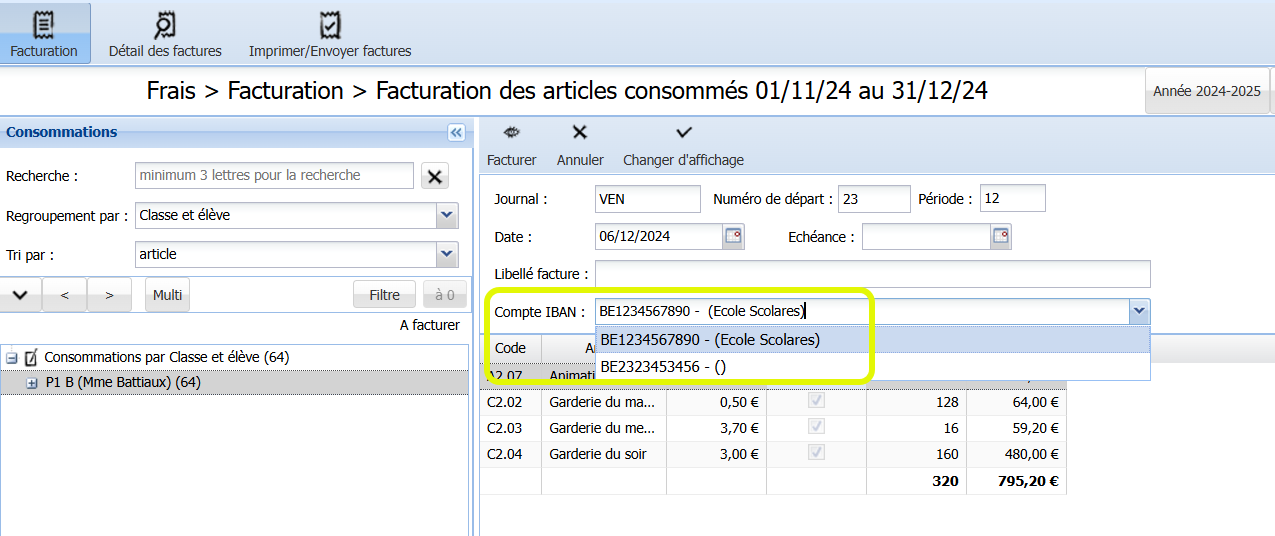Toggle checkbox for Garderie du soir row
This screenshot has width=1275, height=536.
pos(816,454)
